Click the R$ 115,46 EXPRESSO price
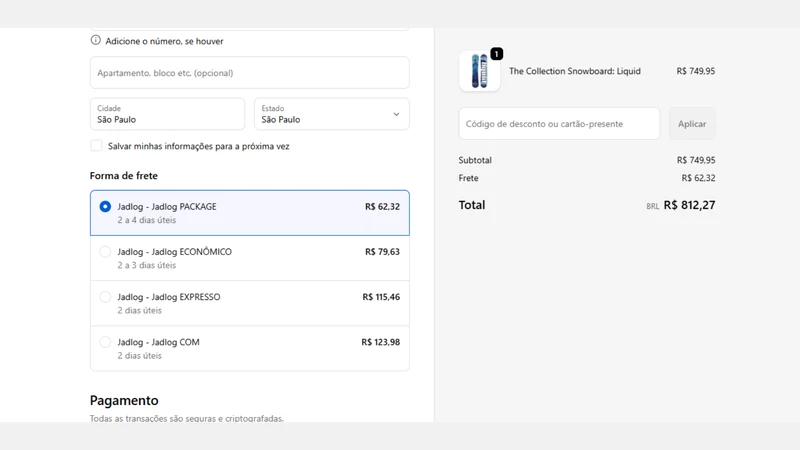This screenshot has height=450, width=800. [x=381, y=297]
